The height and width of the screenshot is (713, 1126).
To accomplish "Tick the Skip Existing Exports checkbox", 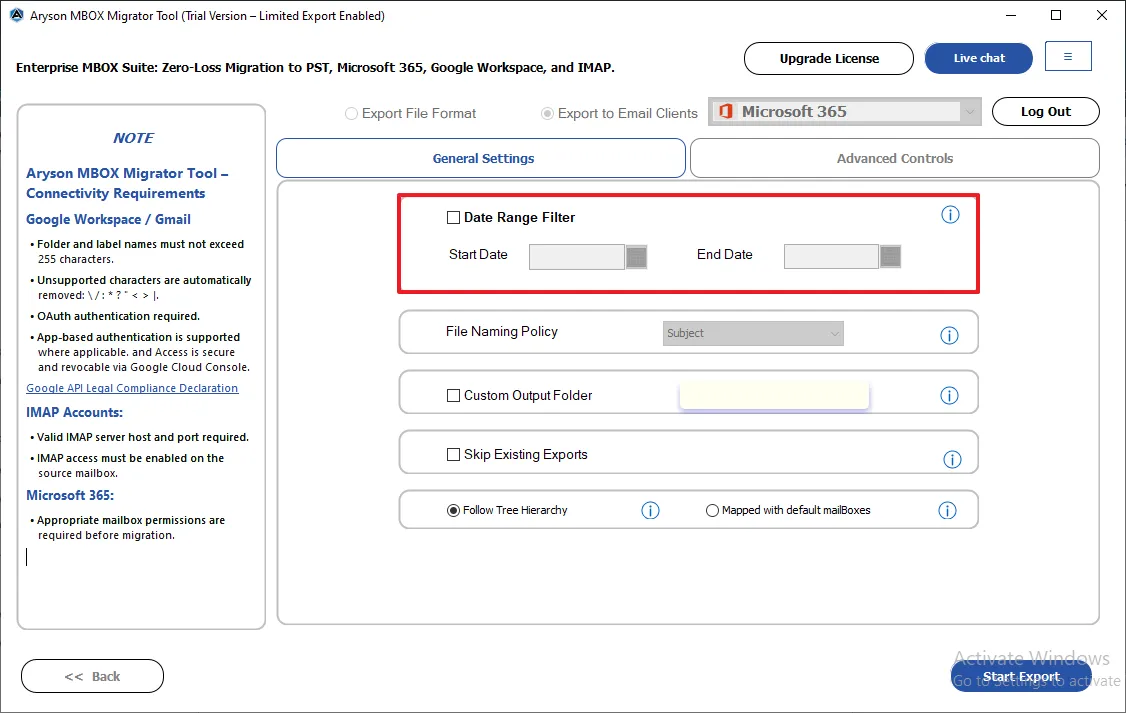I will 453,455.
